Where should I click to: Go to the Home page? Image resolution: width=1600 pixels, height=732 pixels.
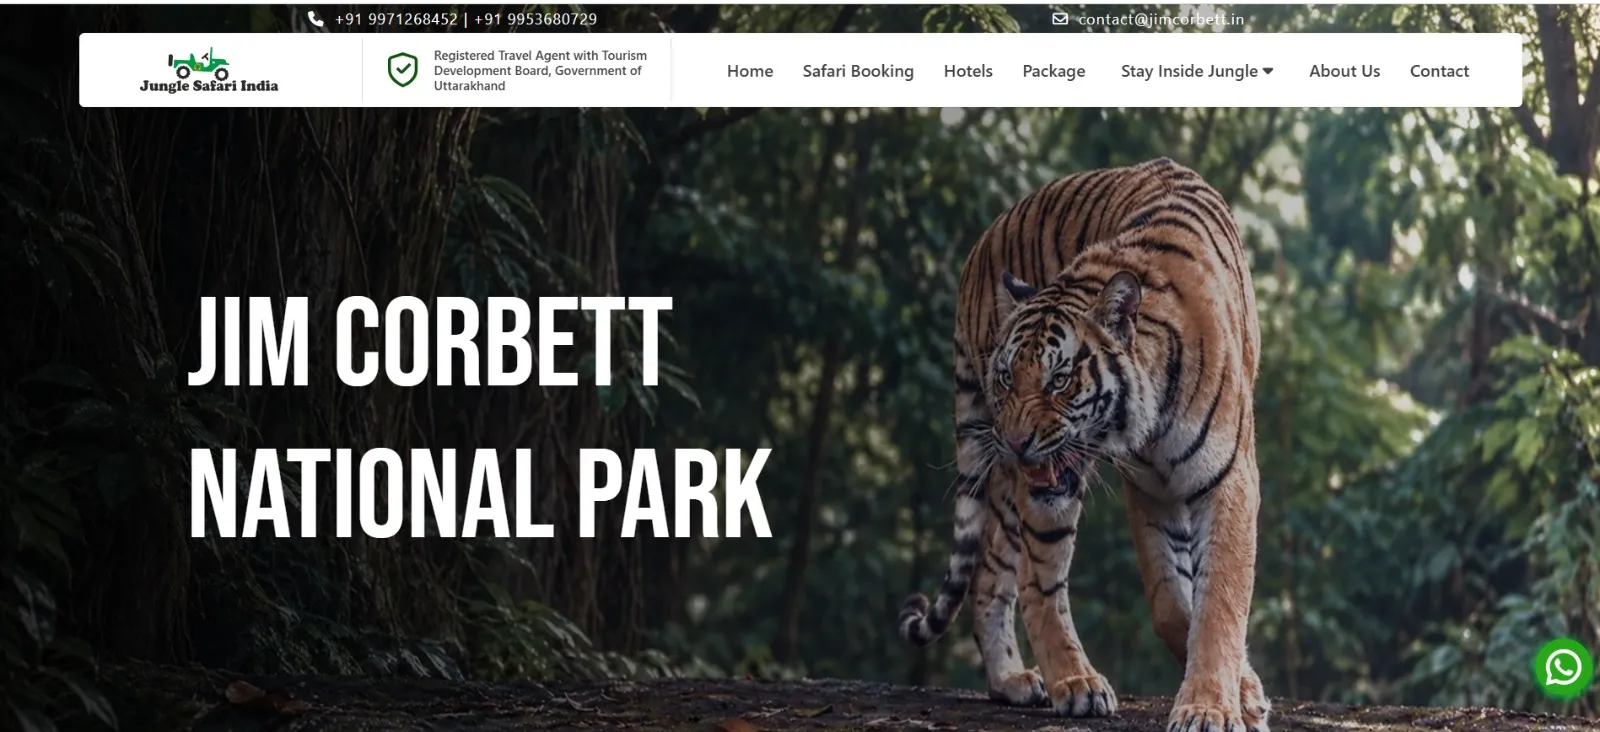750,71
